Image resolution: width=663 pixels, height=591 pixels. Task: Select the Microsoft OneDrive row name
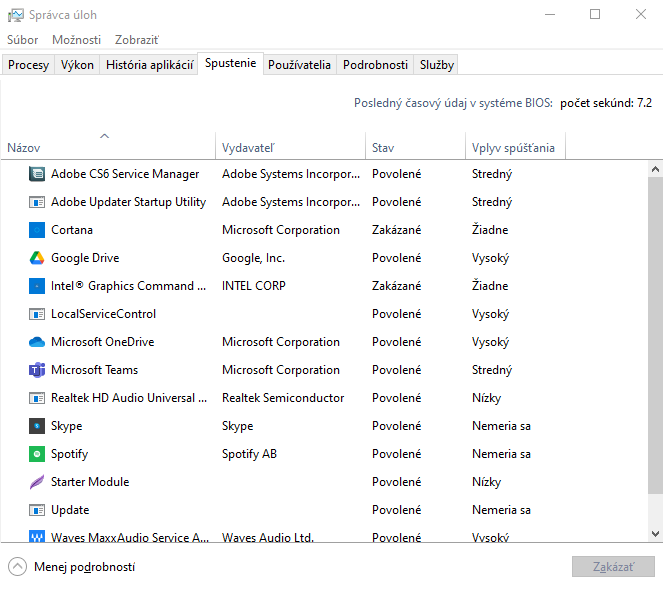pyautogui.click(x=103, y=342)
